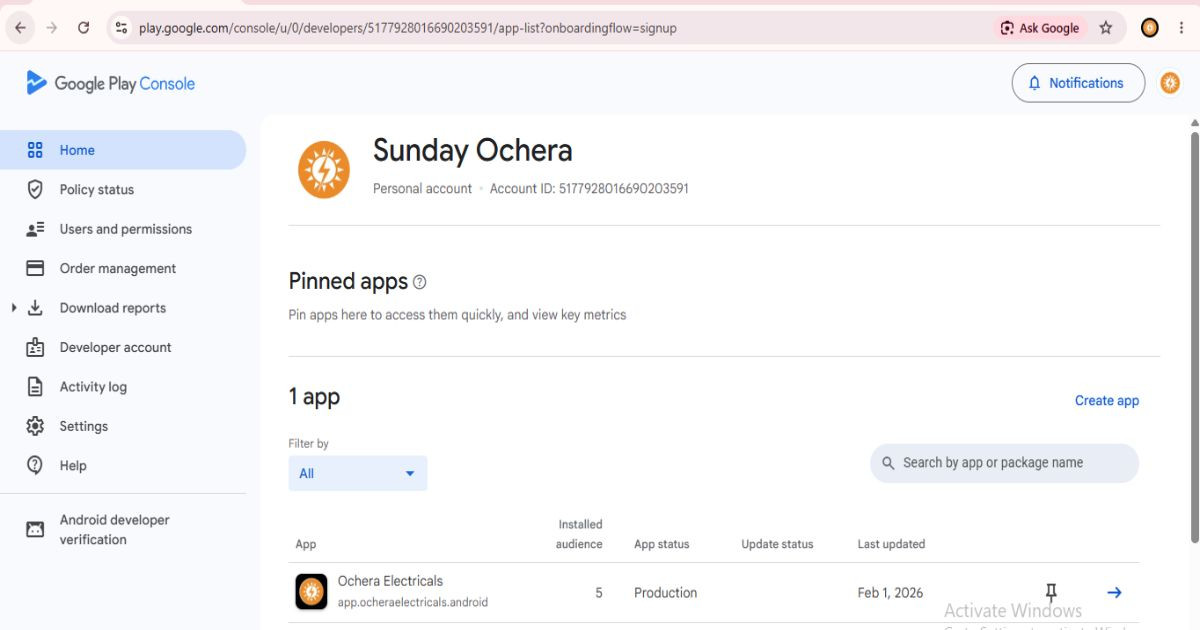Click the Home grid icon in sidebar

pyautogui.click(x=35, y=150)
